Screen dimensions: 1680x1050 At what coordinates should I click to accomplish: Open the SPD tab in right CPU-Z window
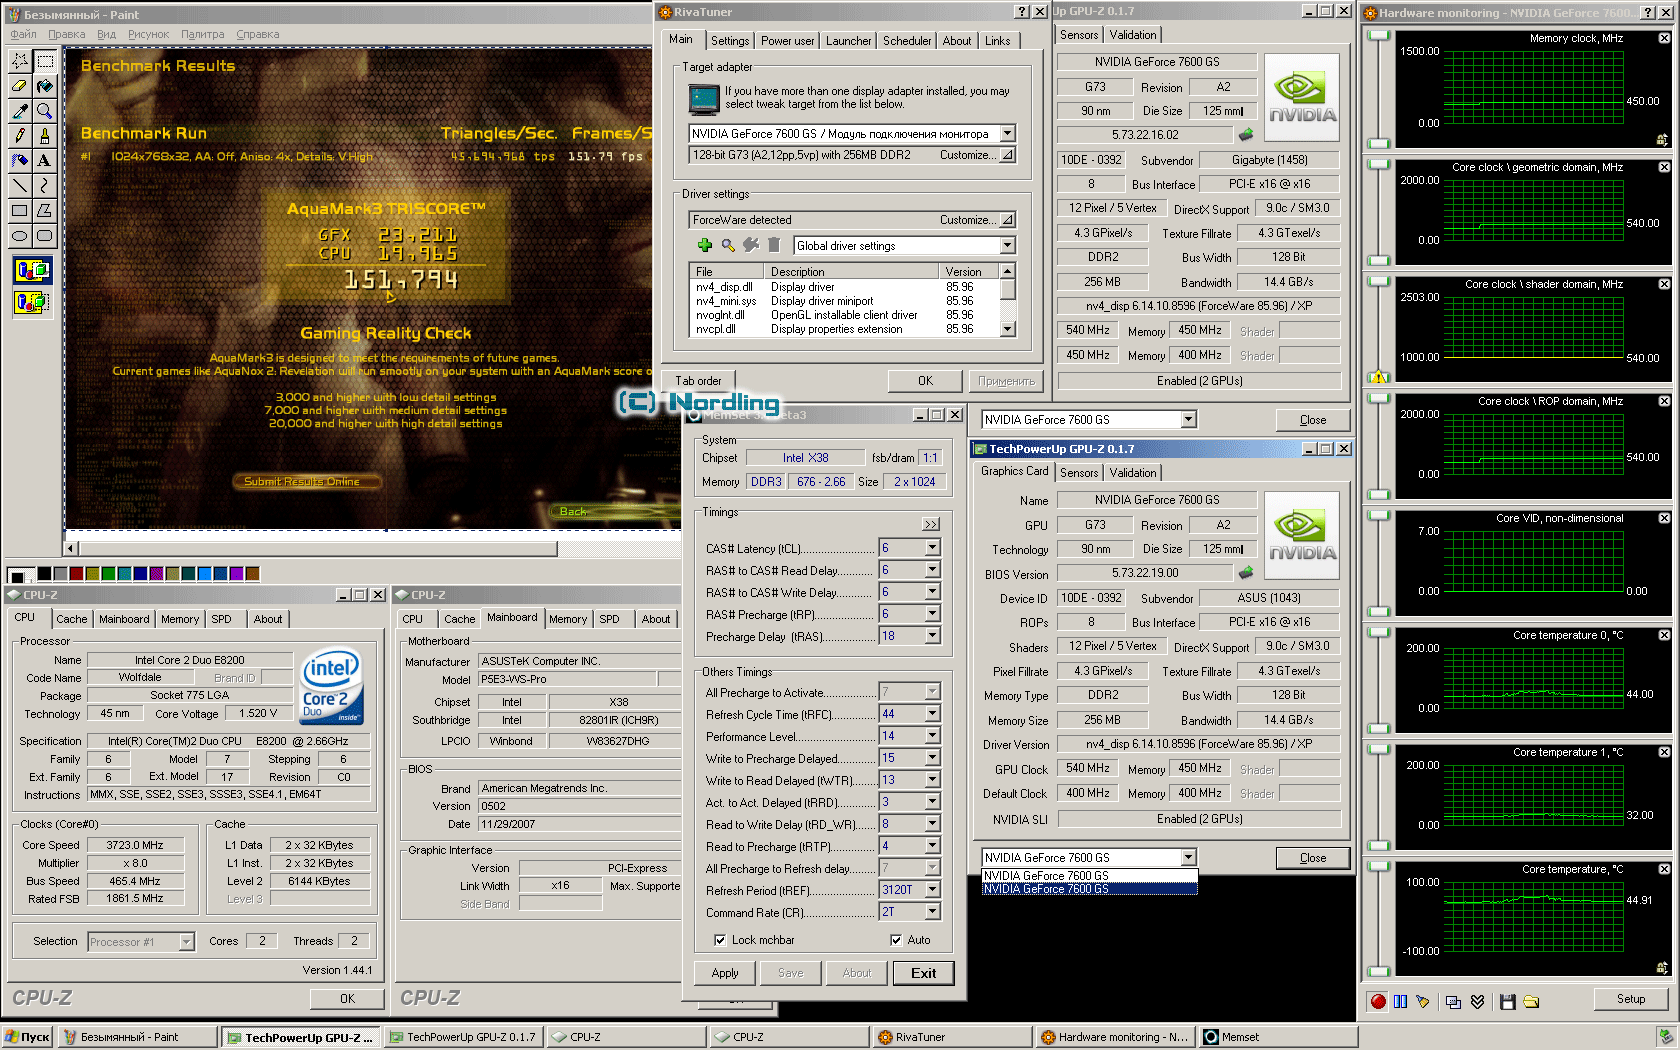[x=609, y=619]
